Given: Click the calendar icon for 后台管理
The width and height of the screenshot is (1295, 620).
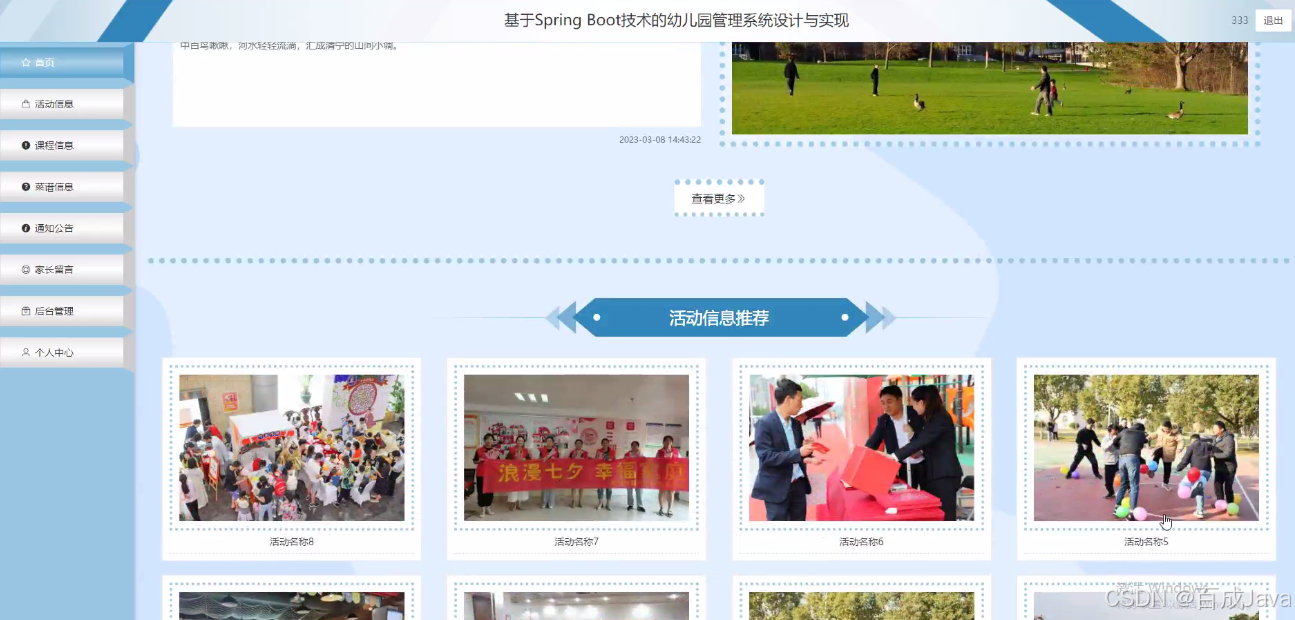Looking at the screenshot, I should tap(26, 311).
